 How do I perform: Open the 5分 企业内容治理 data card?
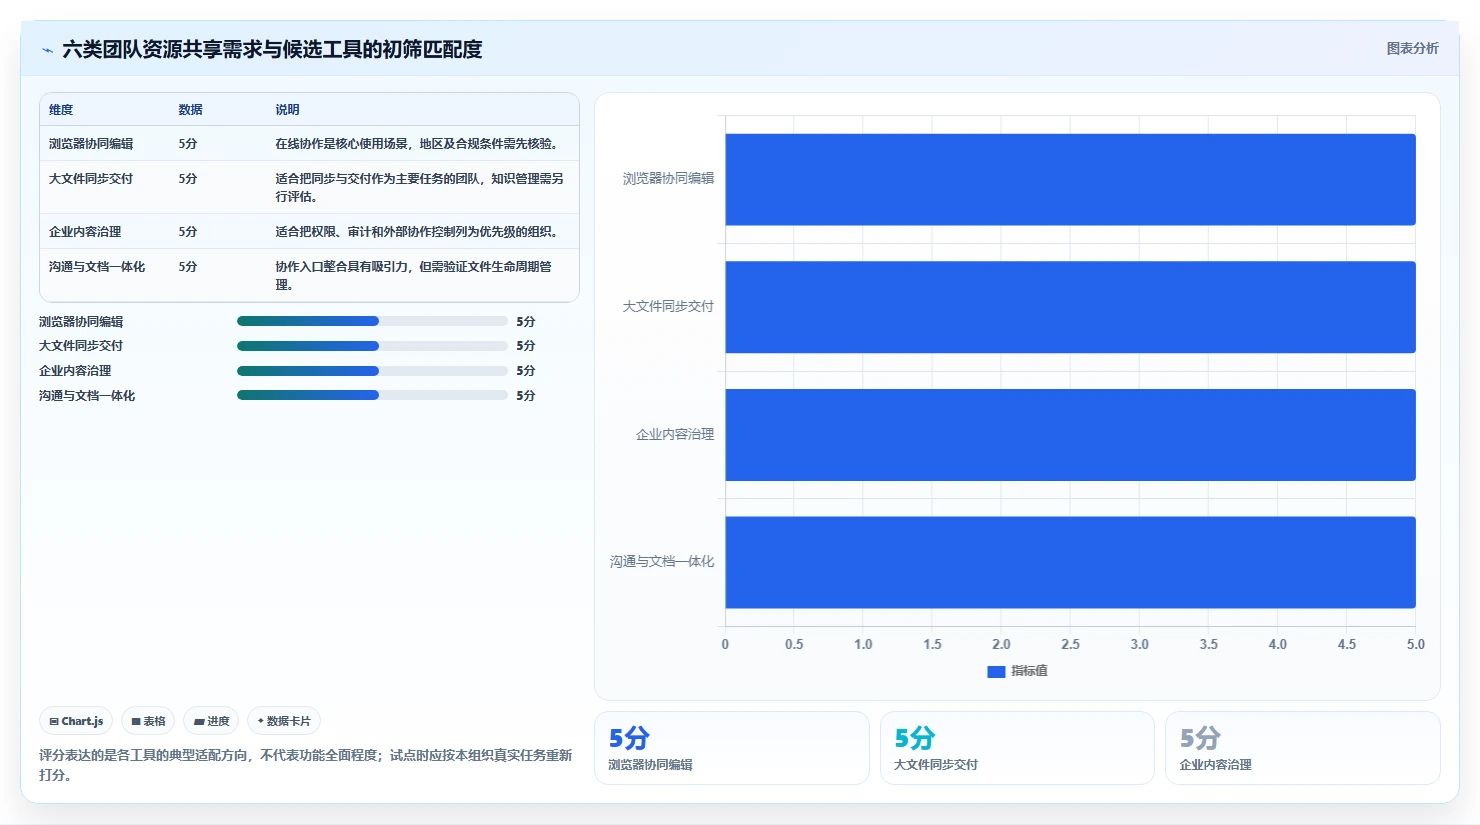[x=1303, y=748]
